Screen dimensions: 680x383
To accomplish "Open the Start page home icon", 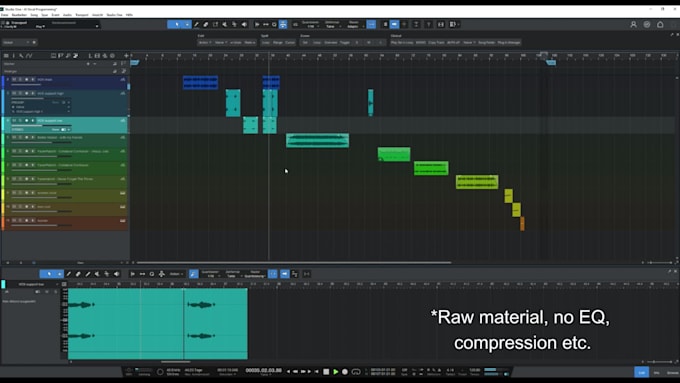I will (x=660, y=24).
